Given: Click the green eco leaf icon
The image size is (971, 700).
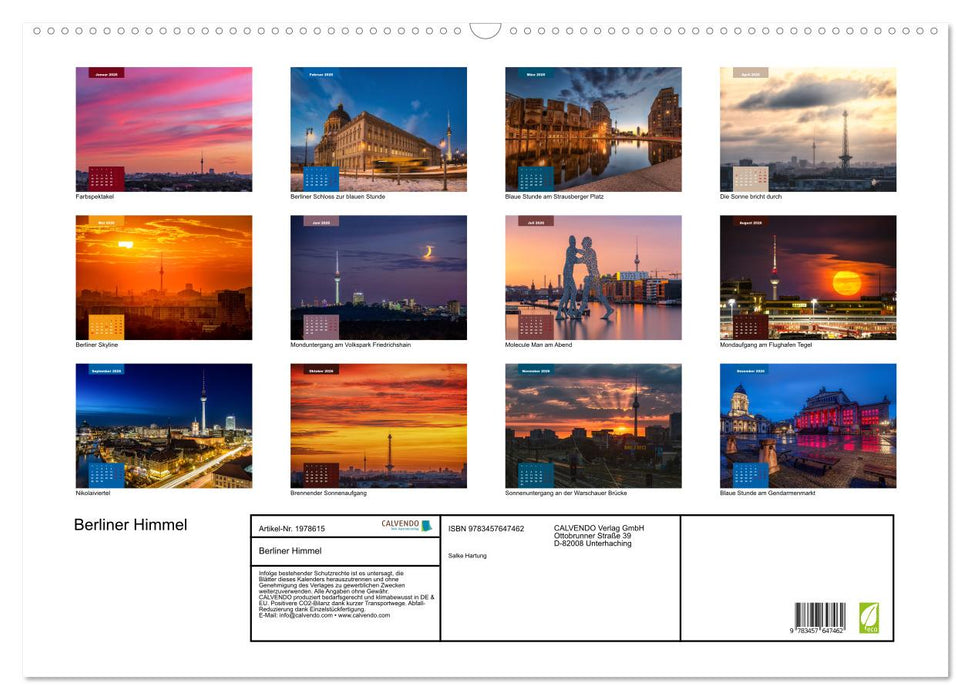Looking at the screenshot, I should tap(868, 617).
